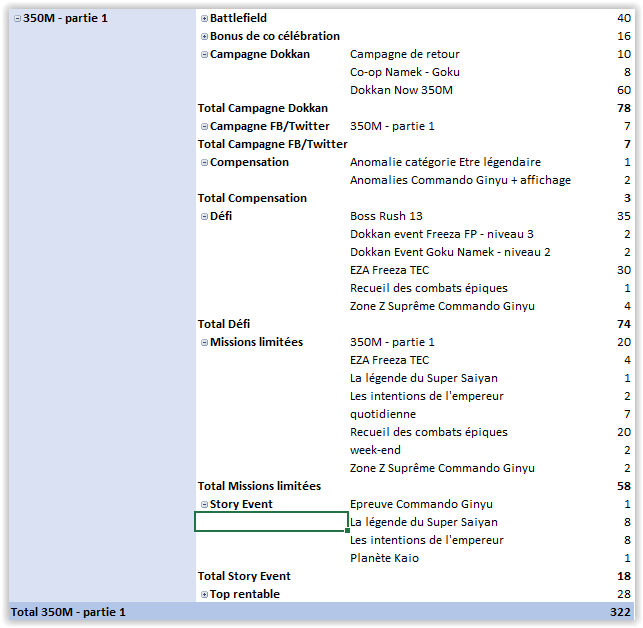Select Epreuve Commando Ginyu cell
This screenshot has width=643, height=628.
(421, 504)
